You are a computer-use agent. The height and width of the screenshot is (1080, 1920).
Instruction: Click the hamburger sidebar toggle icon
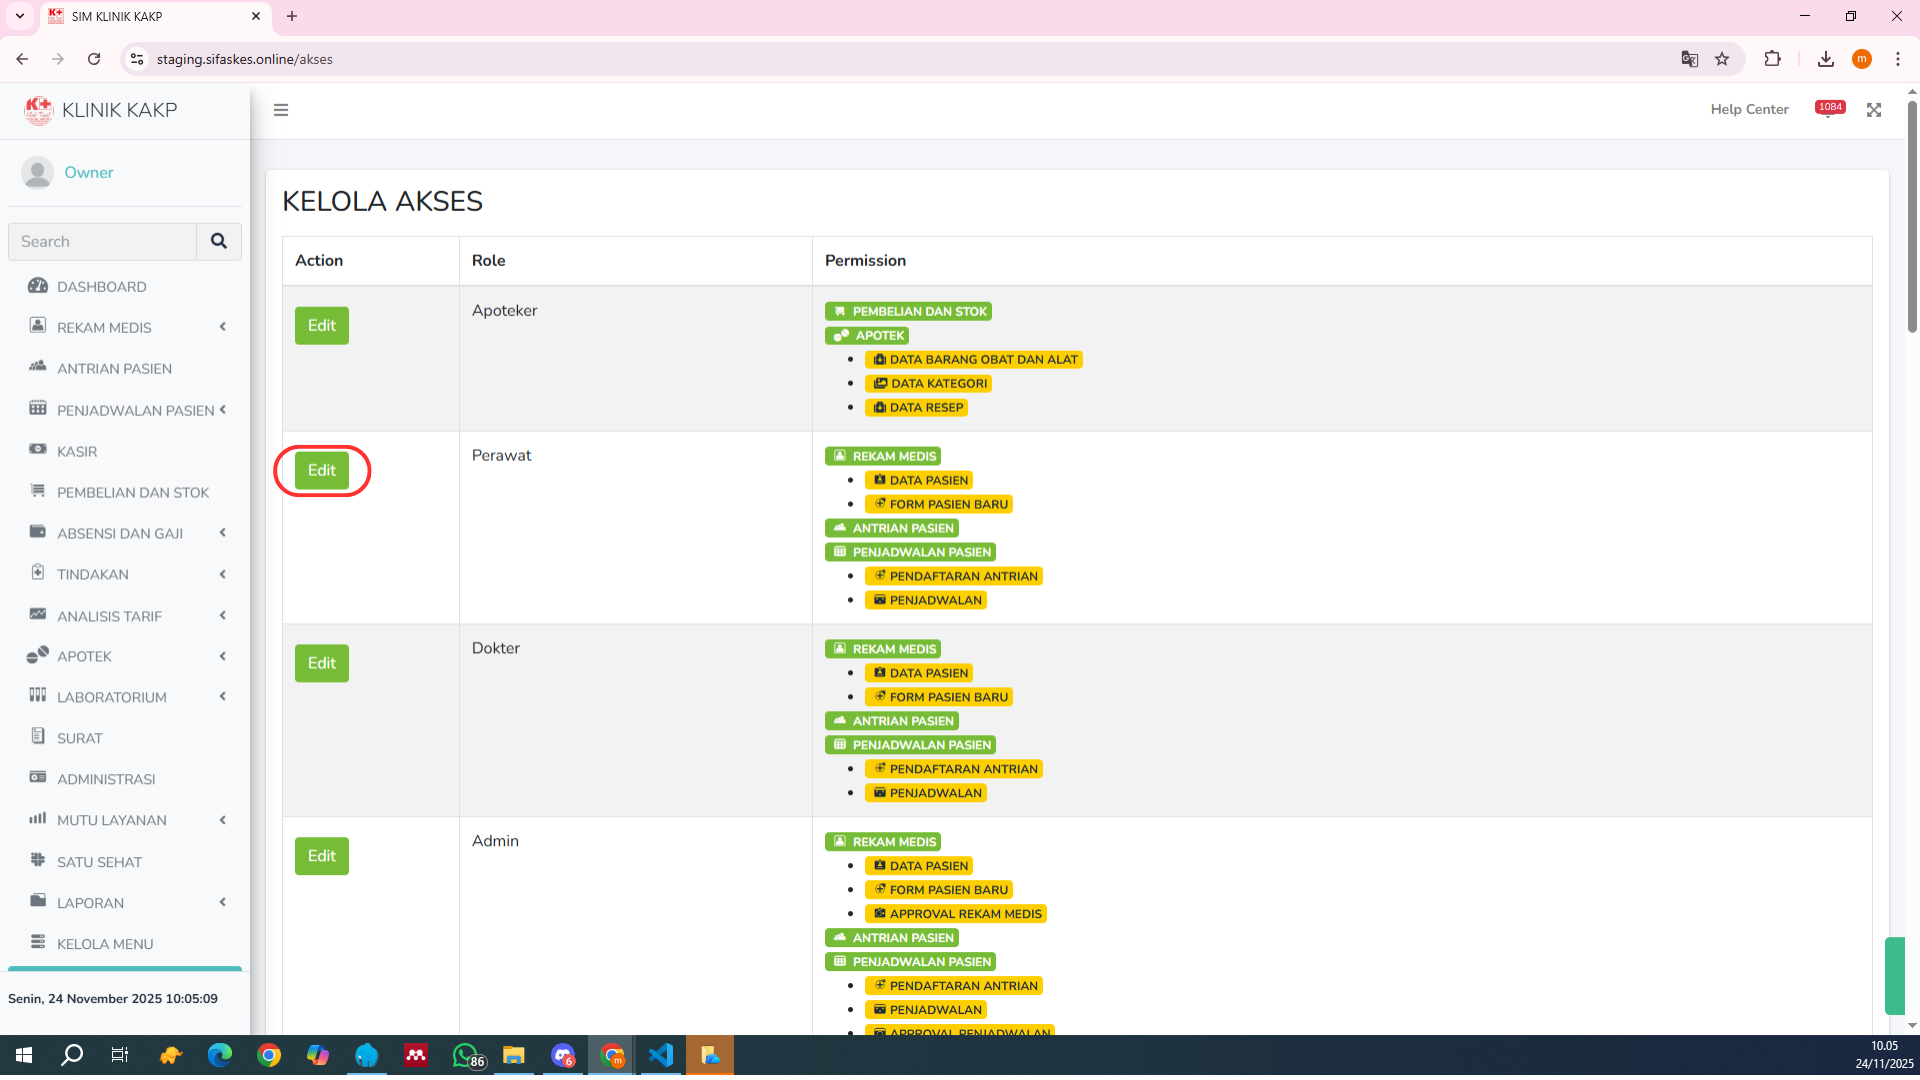281,110
